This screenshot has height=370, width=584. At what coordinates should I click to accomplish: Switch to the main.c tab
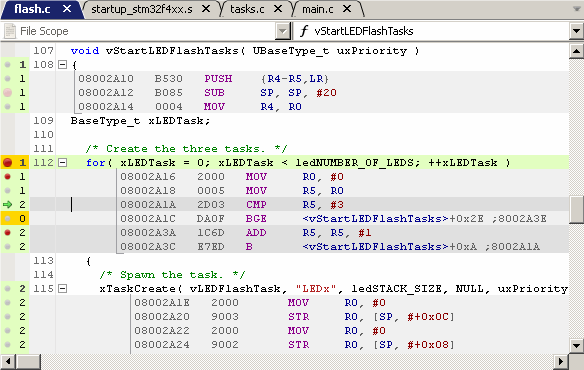317,9
